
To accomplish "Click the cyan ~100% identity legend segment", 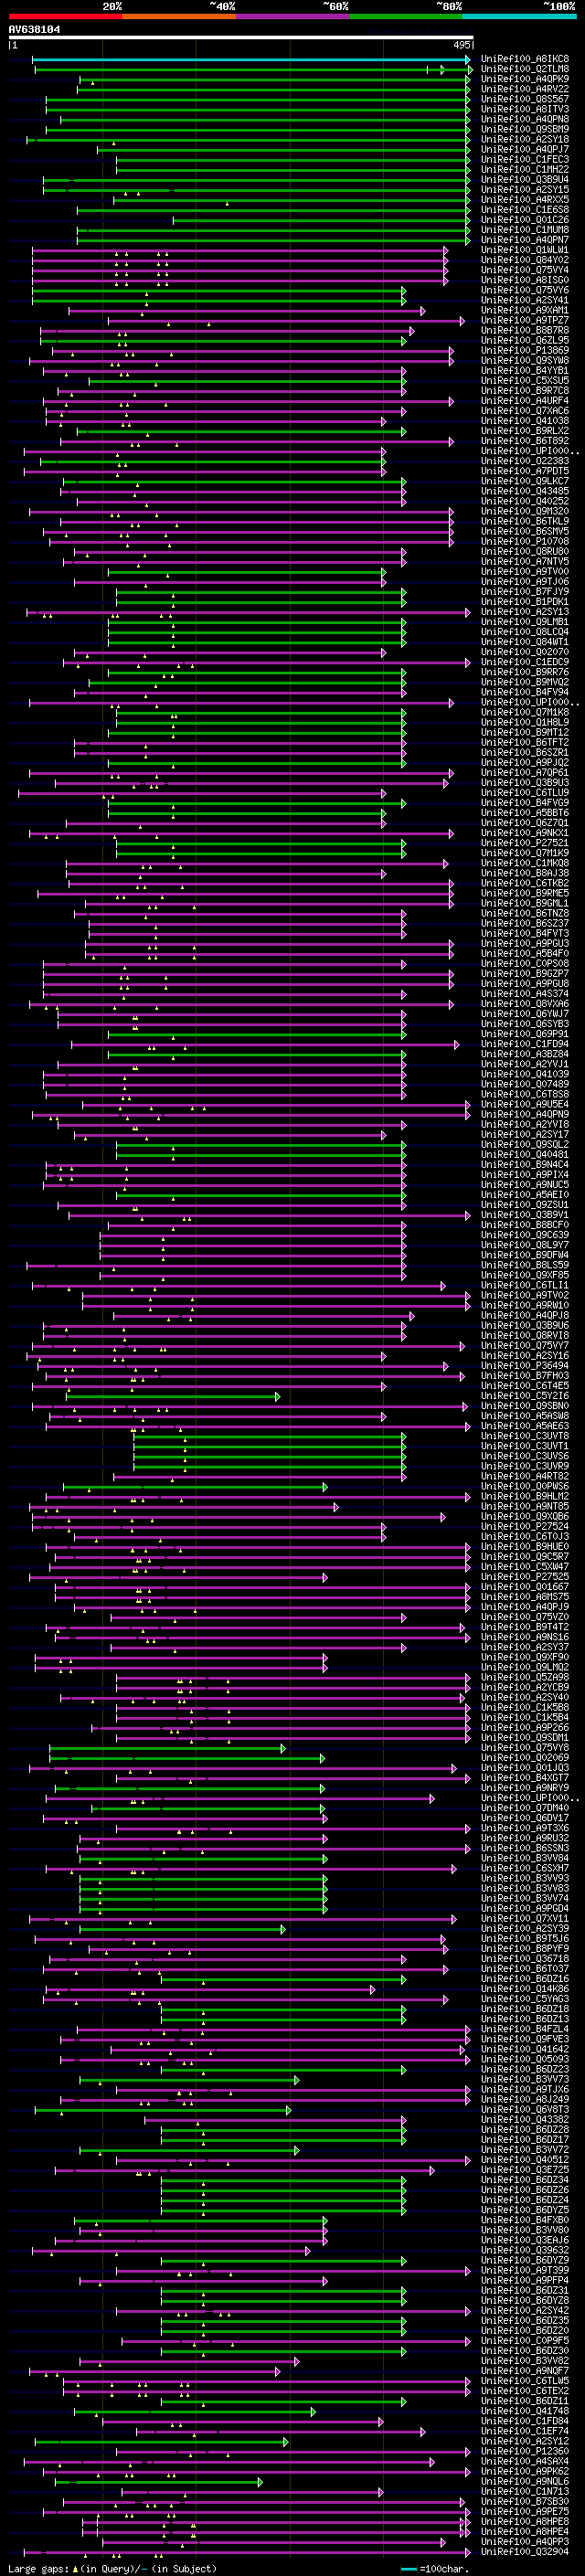I will point(520,17).
